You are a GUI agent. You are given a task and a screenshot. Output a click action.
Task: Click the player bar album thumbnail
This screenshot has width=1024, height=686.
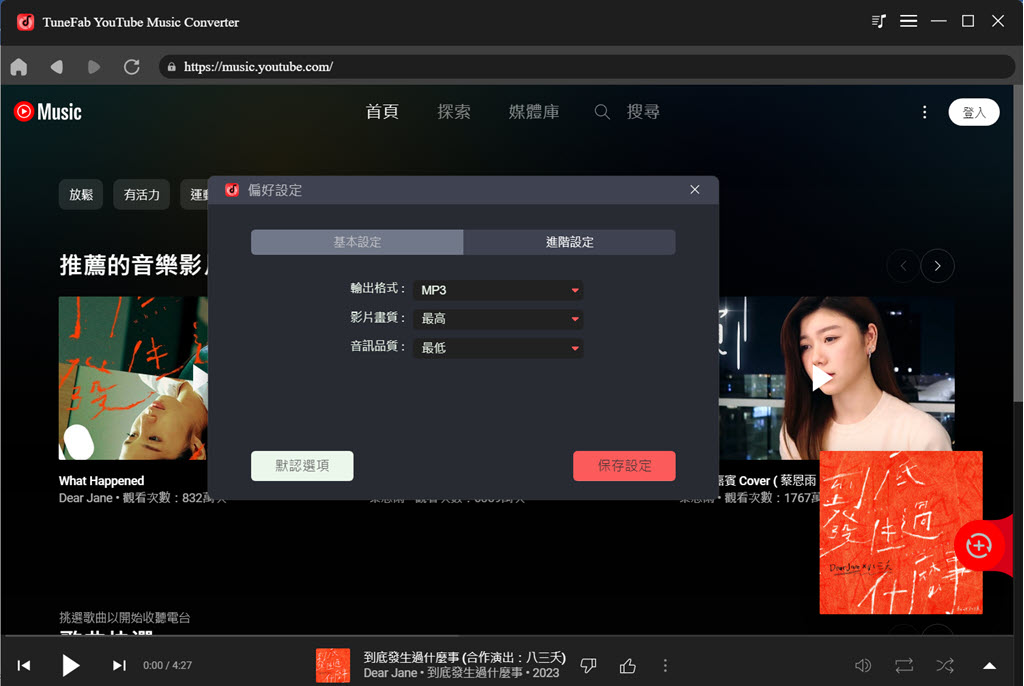(333, 665)
